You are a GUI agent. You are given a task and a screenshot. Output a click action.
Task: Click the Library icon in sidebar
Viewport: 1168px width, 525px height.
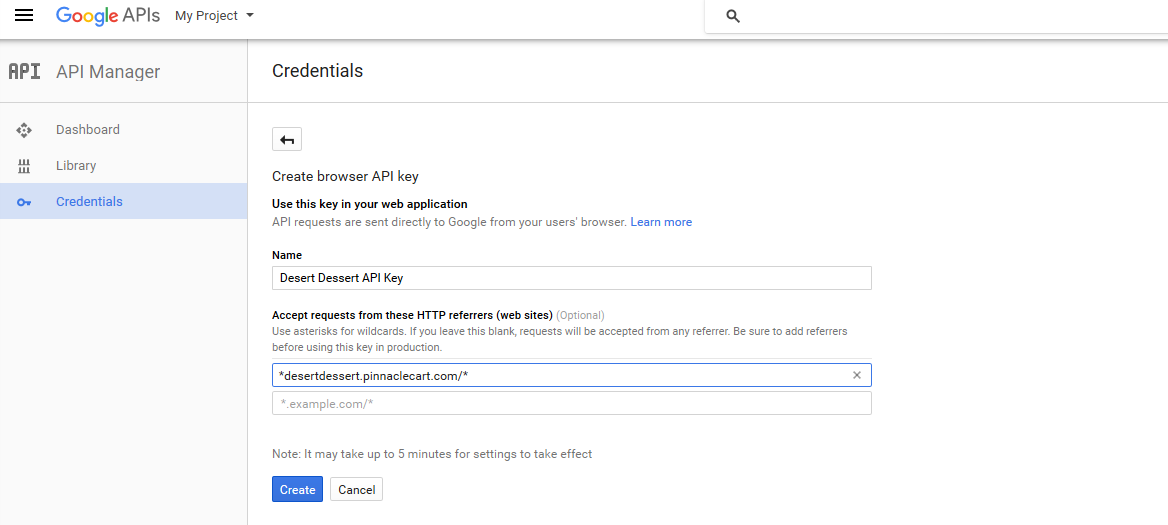pyautogui.click(x=24, y=166)
